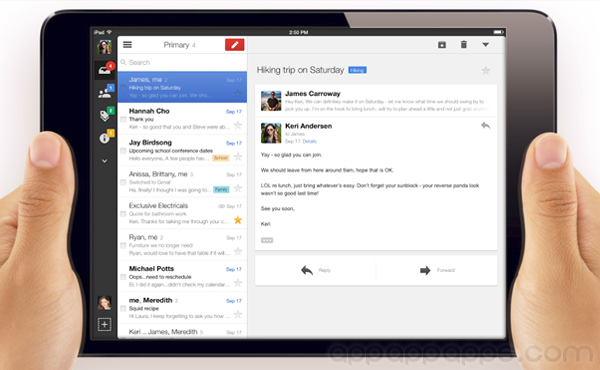This screenshot has width=600, height=370.
Task: Check the Michael Potts message checkbox
Action: (123, 277)
